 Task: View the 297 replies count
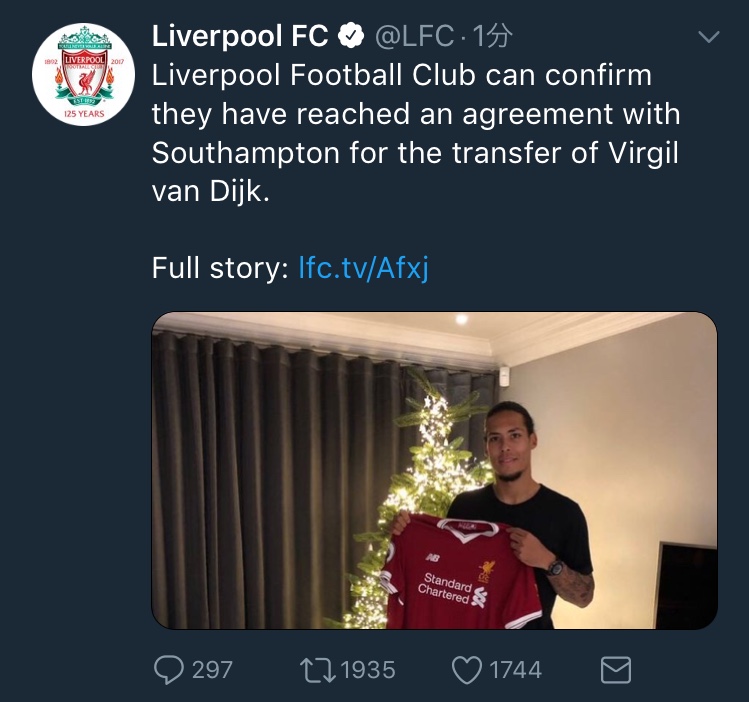(212, 669)
